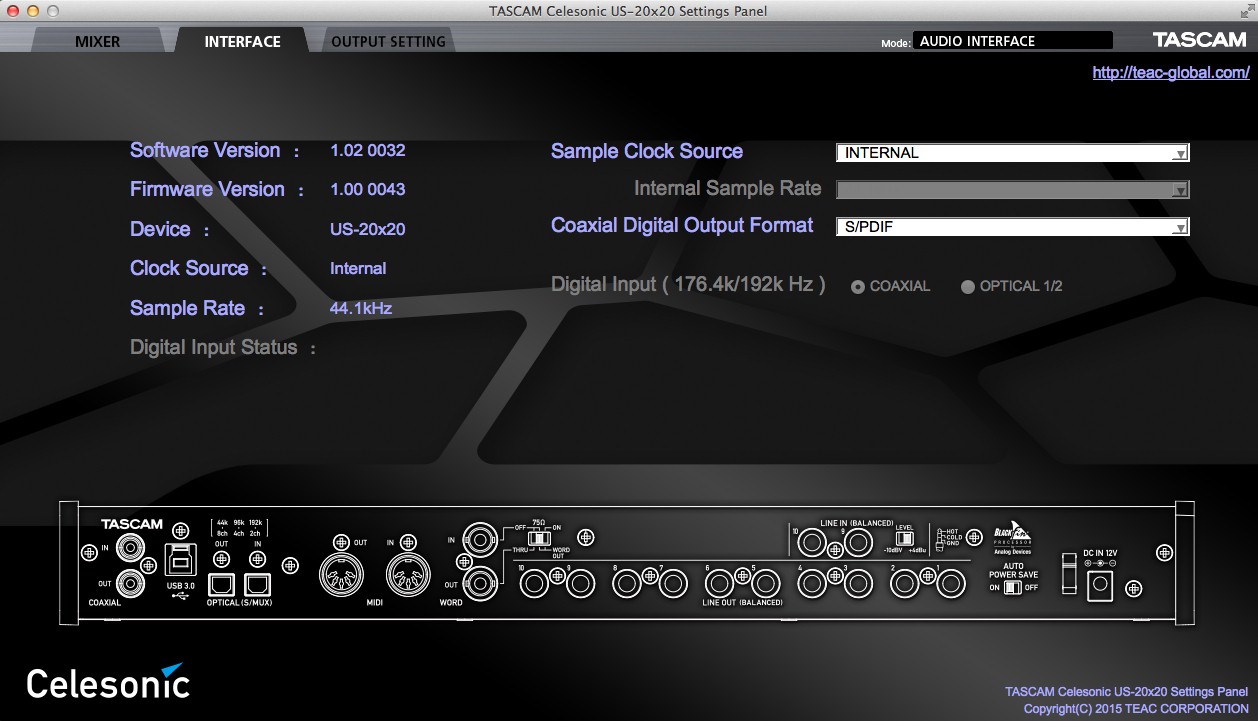
Task: Open the teac-global.com link
Action: [1171, 72]
